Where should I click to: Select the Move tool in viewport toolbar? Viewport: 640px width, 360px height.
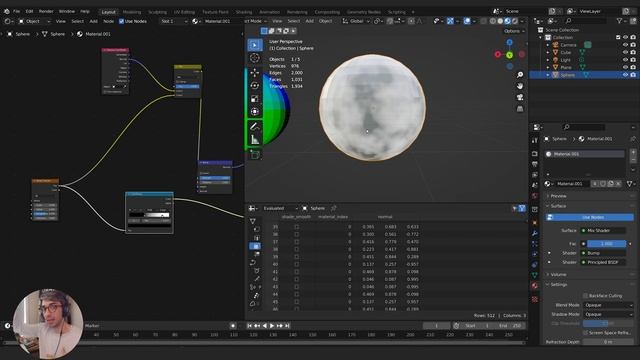[x=255, y=73]
